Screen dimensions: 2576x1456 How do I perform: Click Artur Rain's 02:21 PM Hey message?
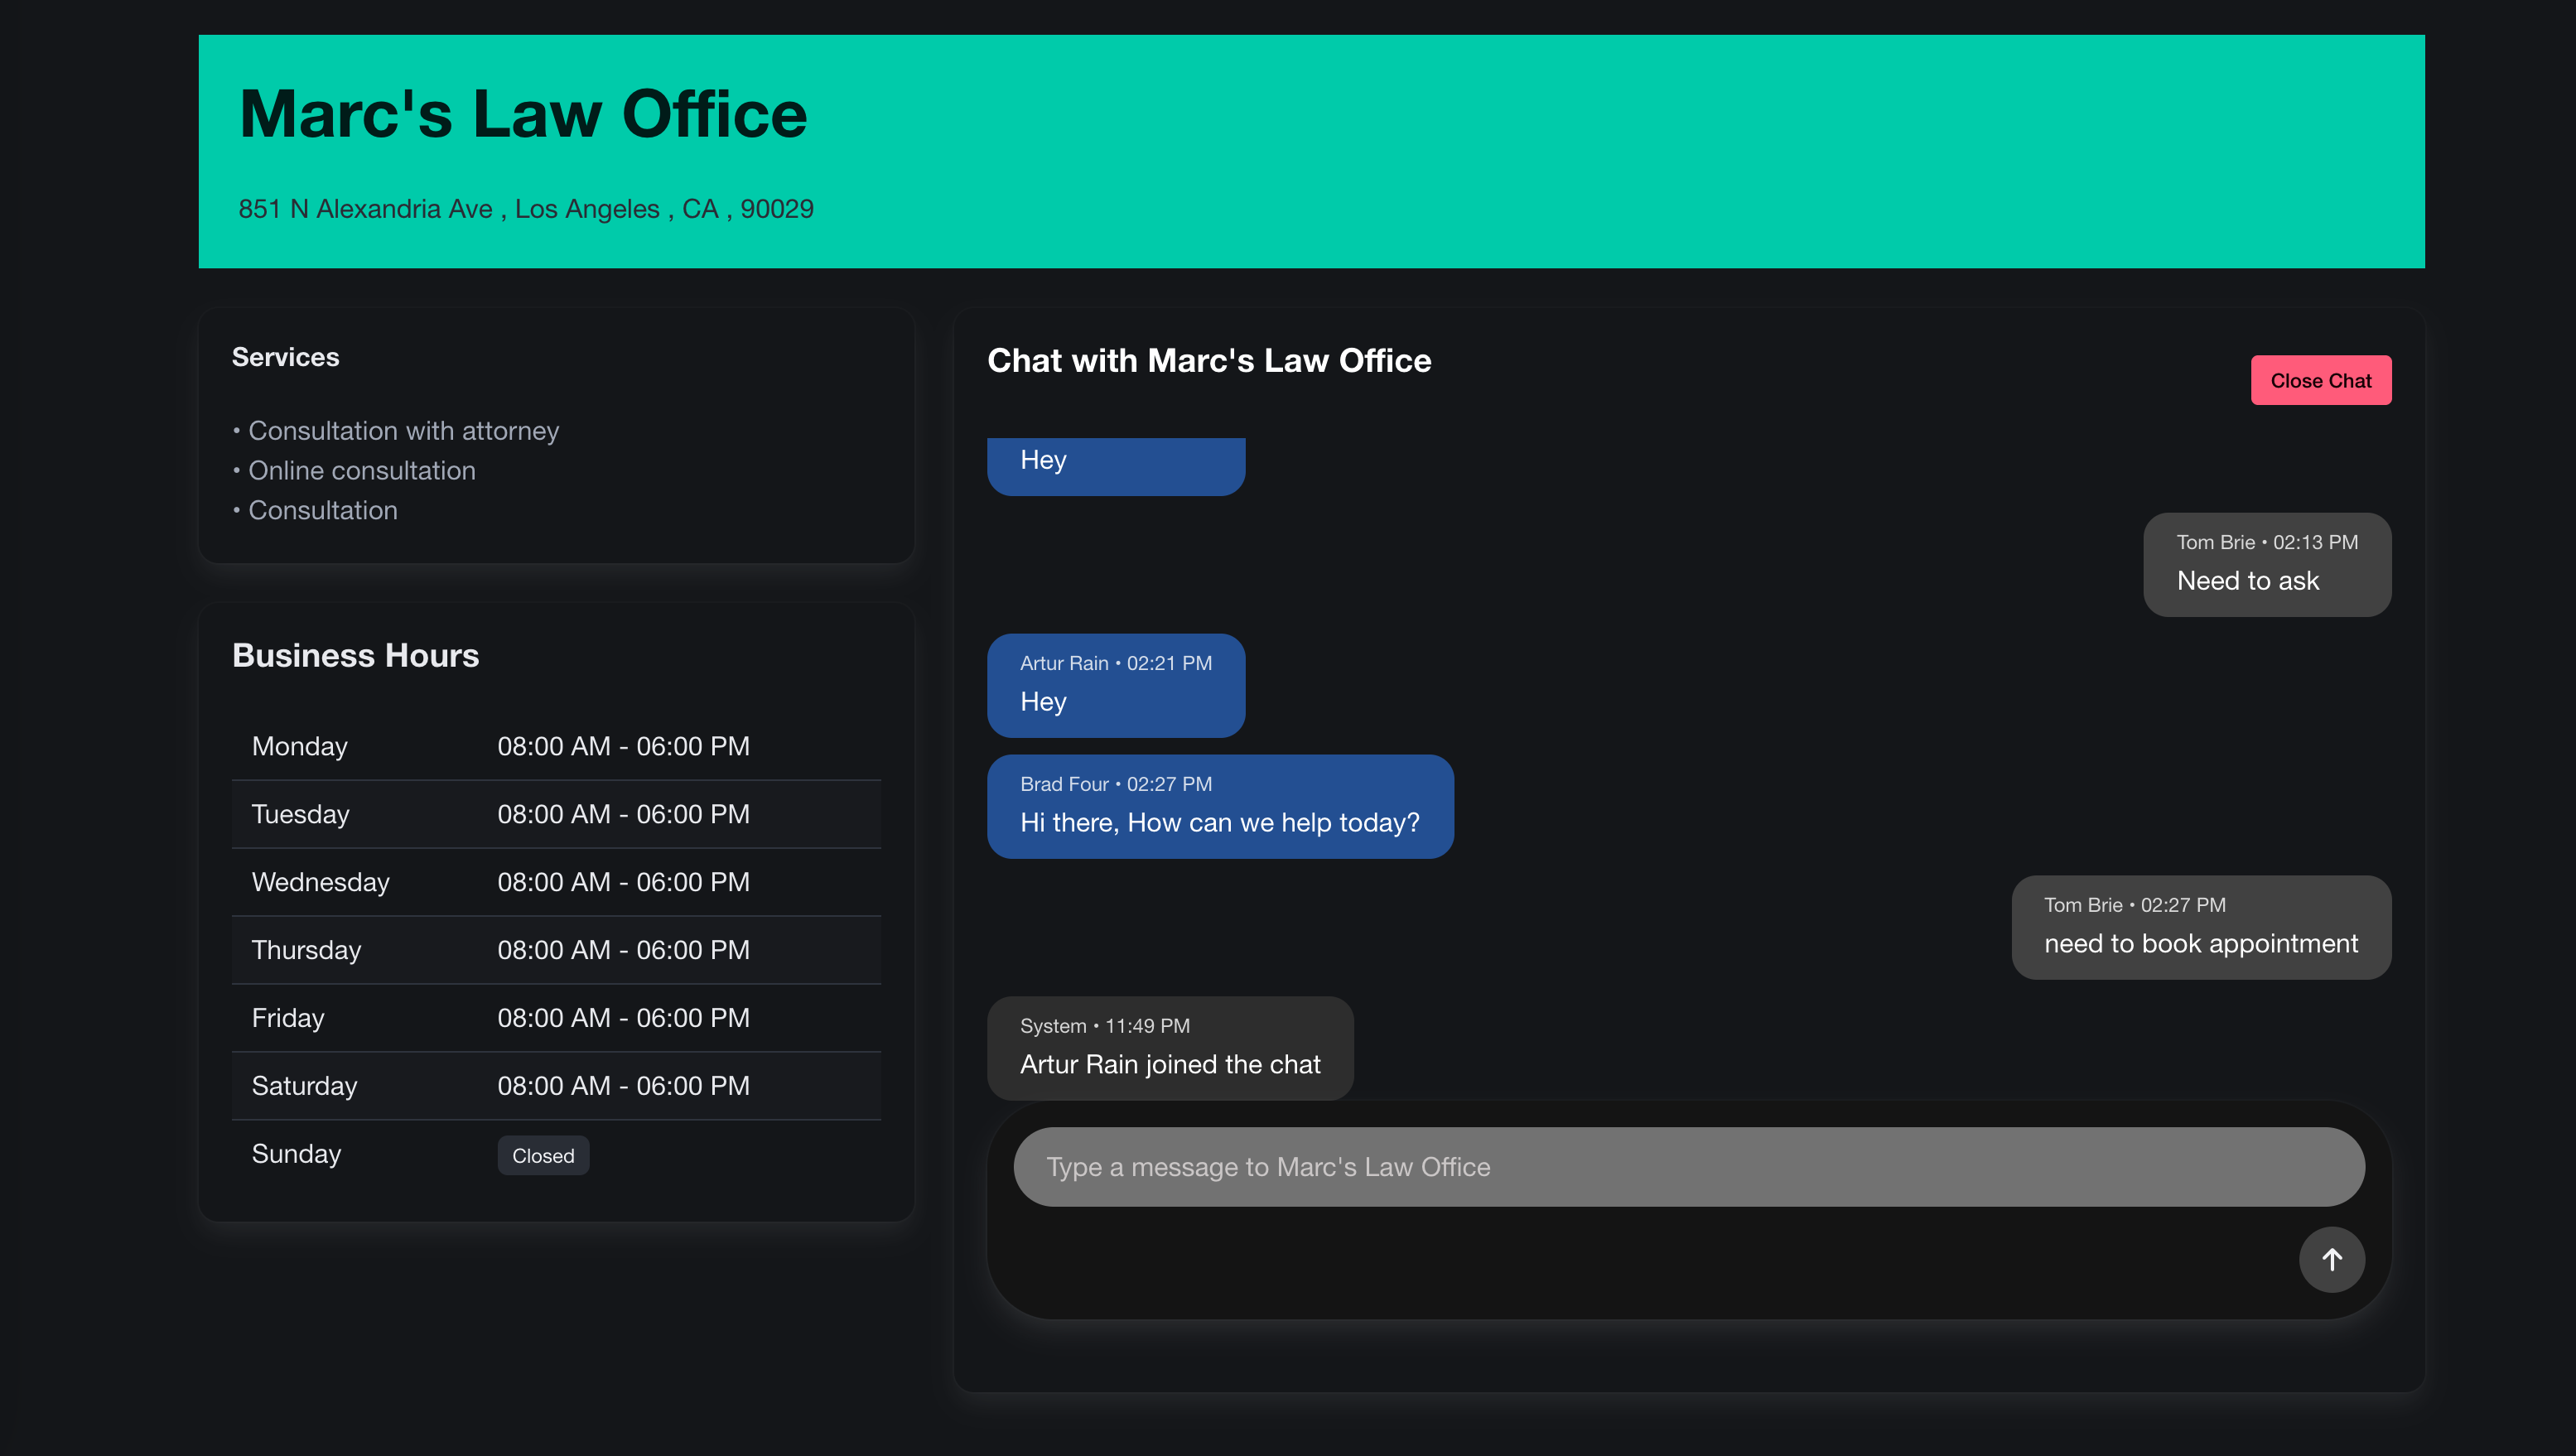coord(1115,685)
